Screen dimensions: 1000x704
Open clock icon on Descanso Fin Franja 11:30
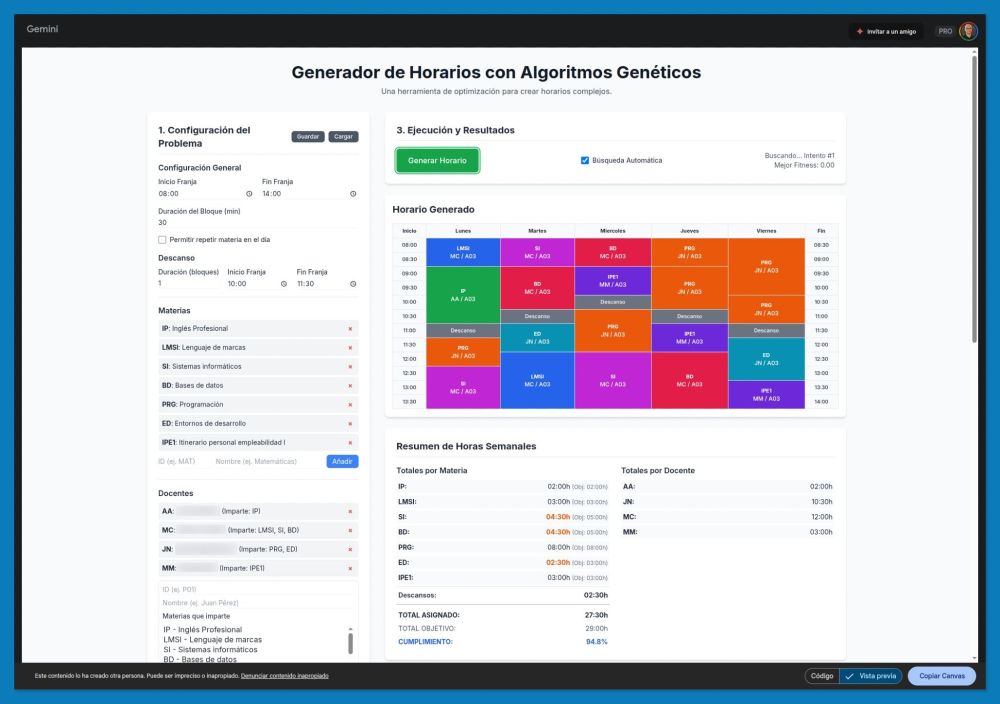[353, 284]
